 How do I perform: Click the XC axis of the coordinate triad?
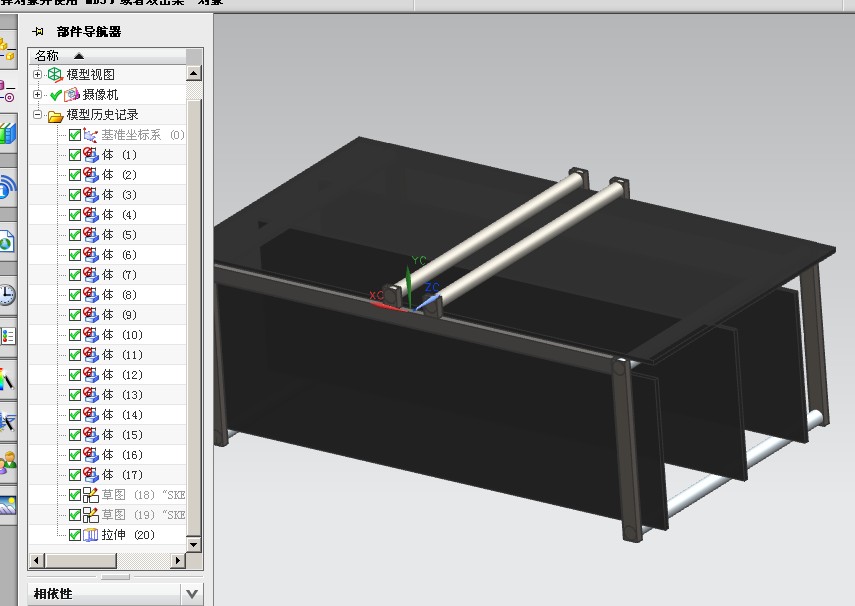[388, 306]
